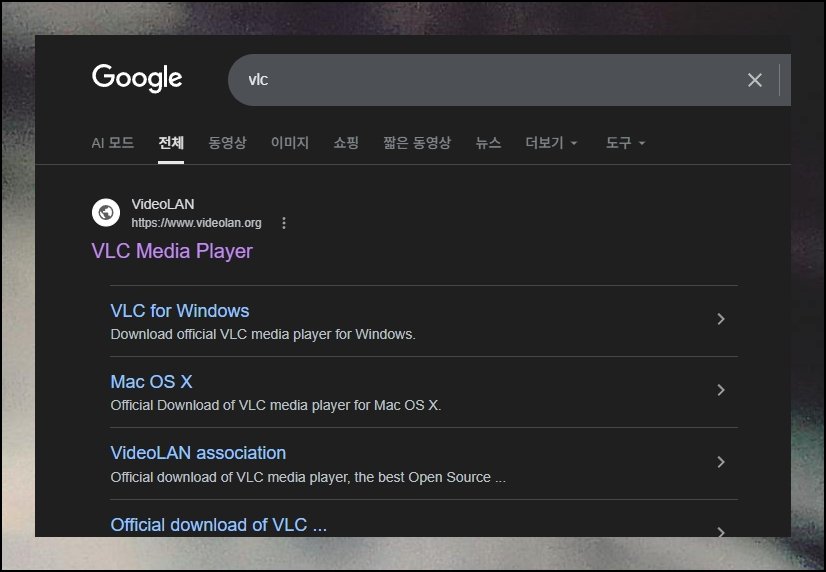Image resolution: width=826 pixels, height=572 pixels.
Task: Click the text Download official VLC media player for Windows
Action: [x=263, y=334]
